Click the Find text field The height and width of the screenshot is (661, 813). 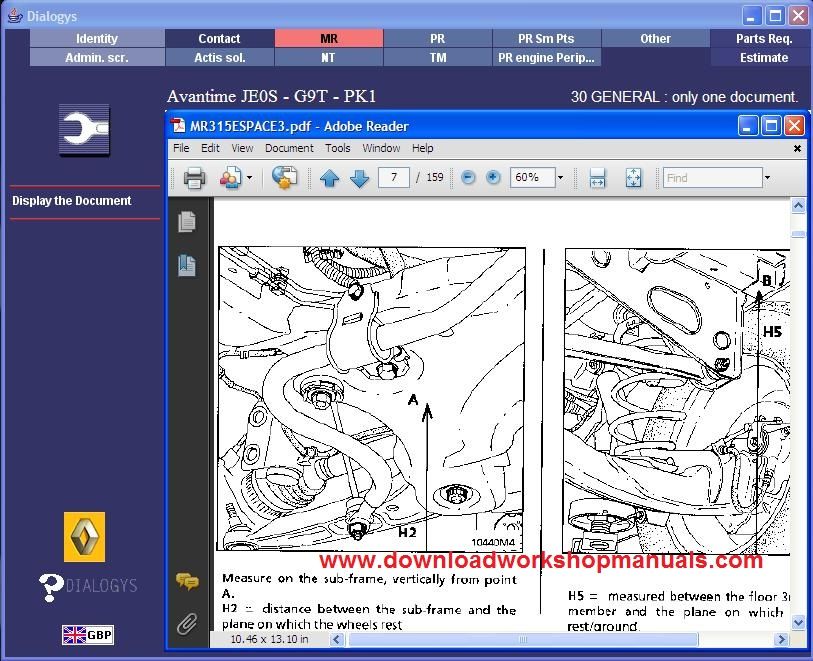pyautogui.click(x=712, y=178)
